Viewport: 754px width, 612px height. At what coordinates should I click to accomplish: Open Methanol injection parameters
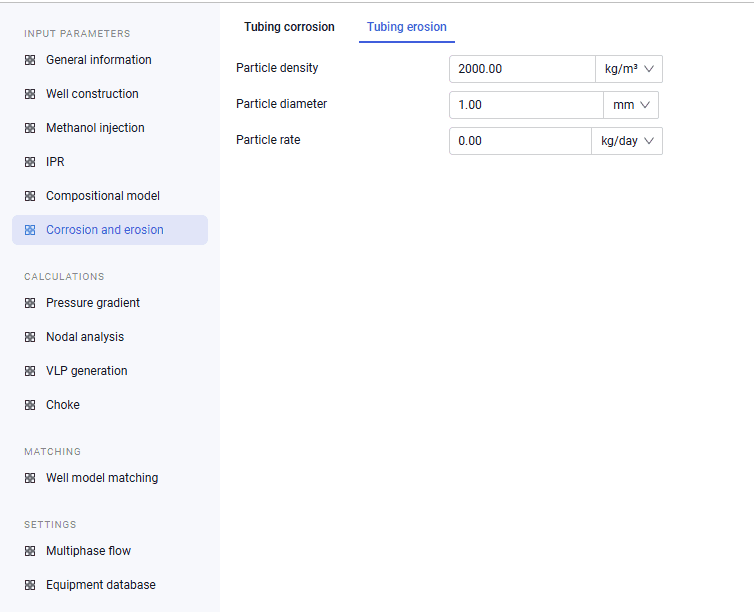tap(110, 128)
